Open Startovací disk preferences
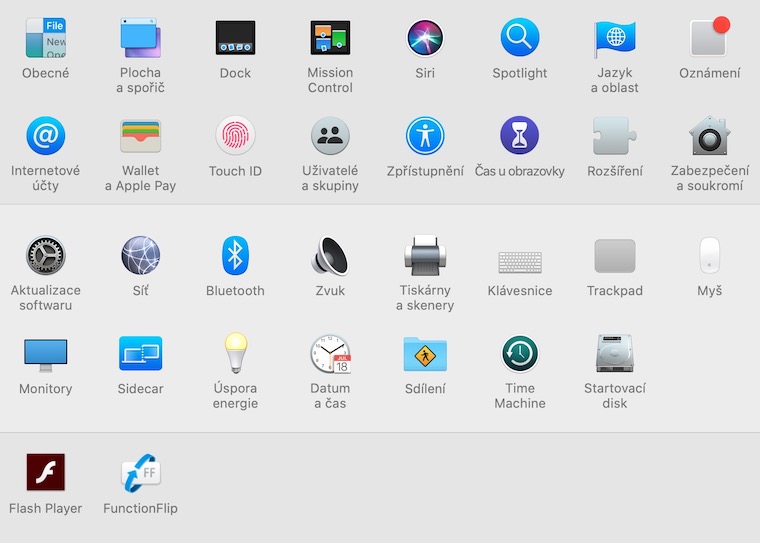This screenshot has width=760, height=543. pyautogui.click(x=615, y=353)
